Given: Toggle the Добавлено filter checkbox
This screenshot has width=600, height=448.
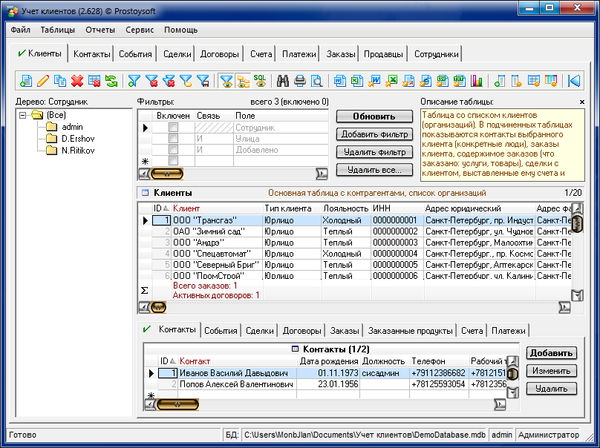Looking at the screenshot, I should 173,151.
